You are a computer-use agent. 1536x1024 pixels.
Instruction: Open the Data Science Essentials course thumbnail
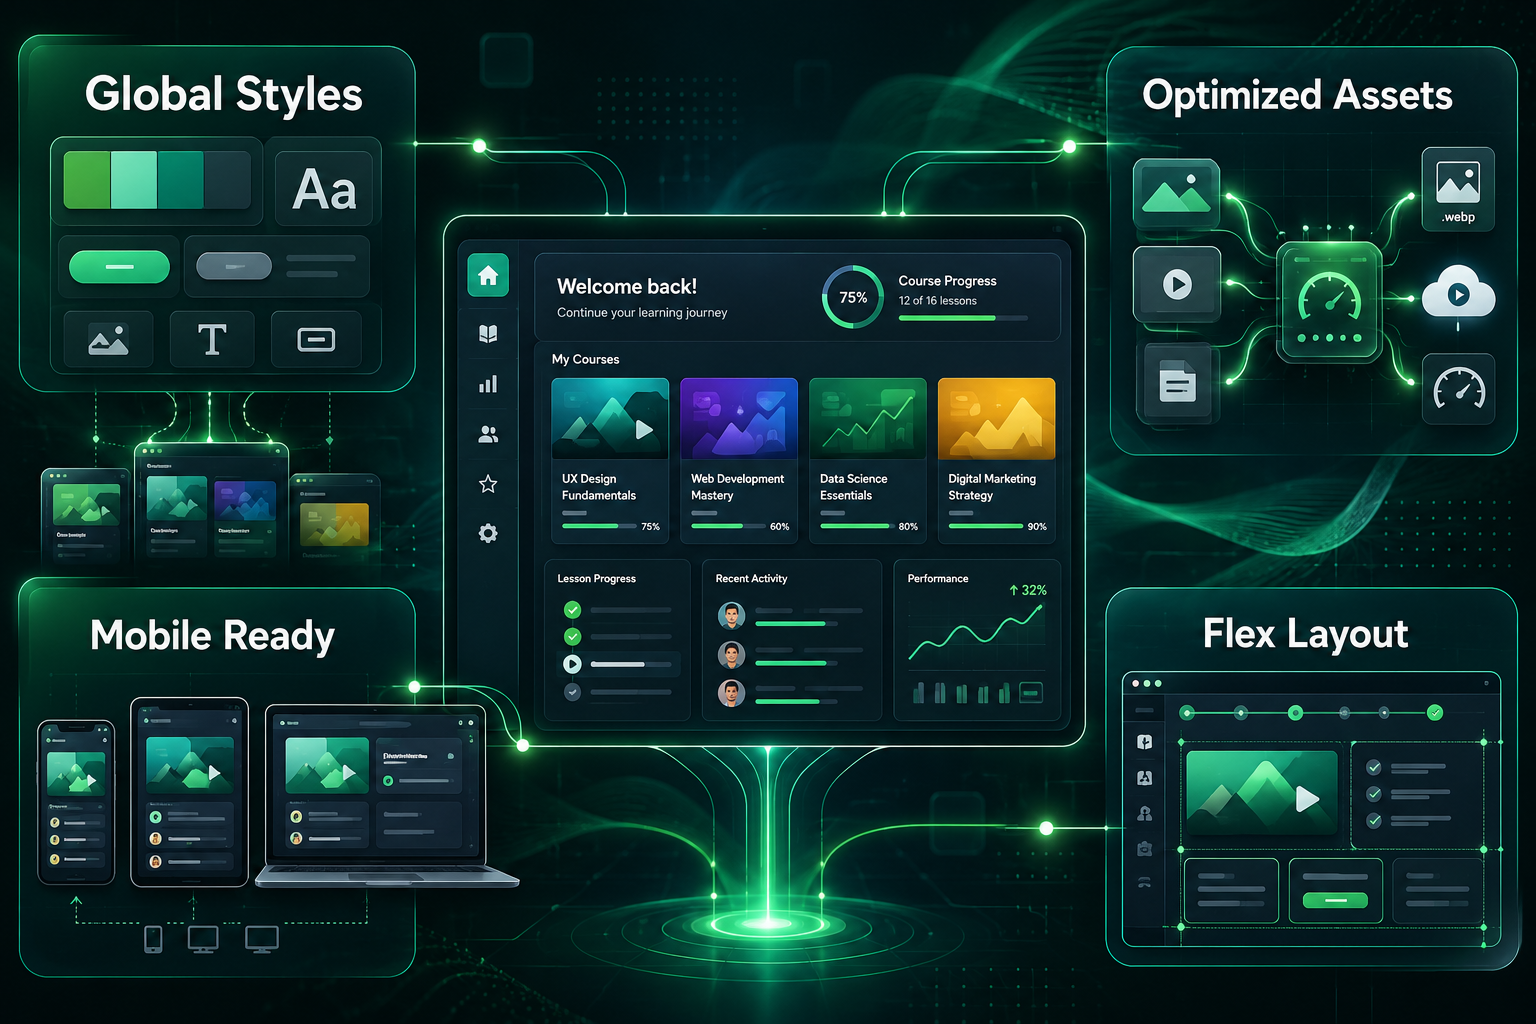click(868, 418)
